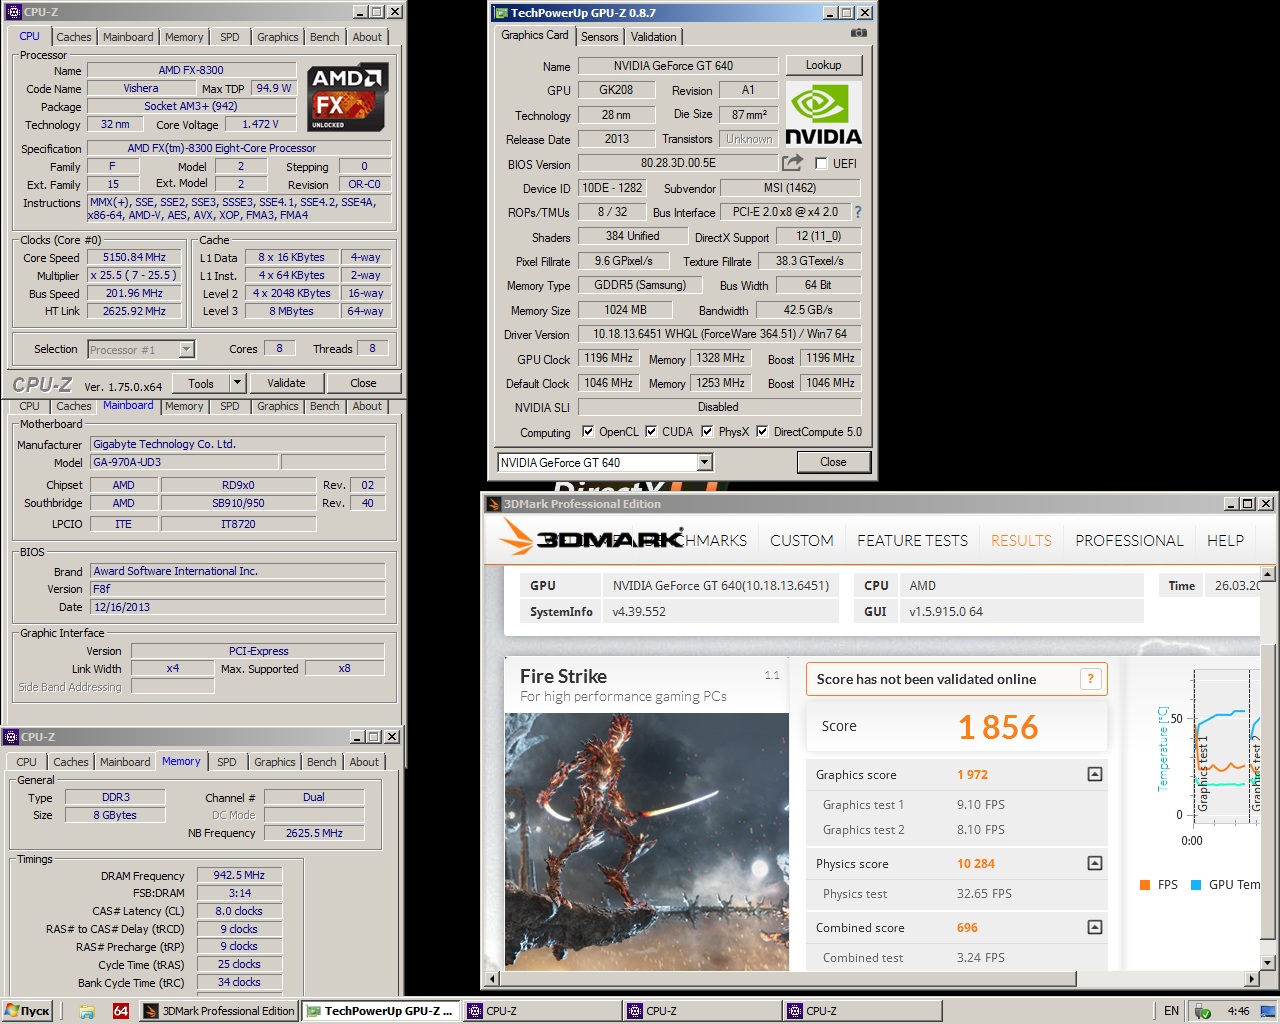The image size is (1280, 1024).
Task: Collapse the Combined score section
Action: click(1095, 927)
